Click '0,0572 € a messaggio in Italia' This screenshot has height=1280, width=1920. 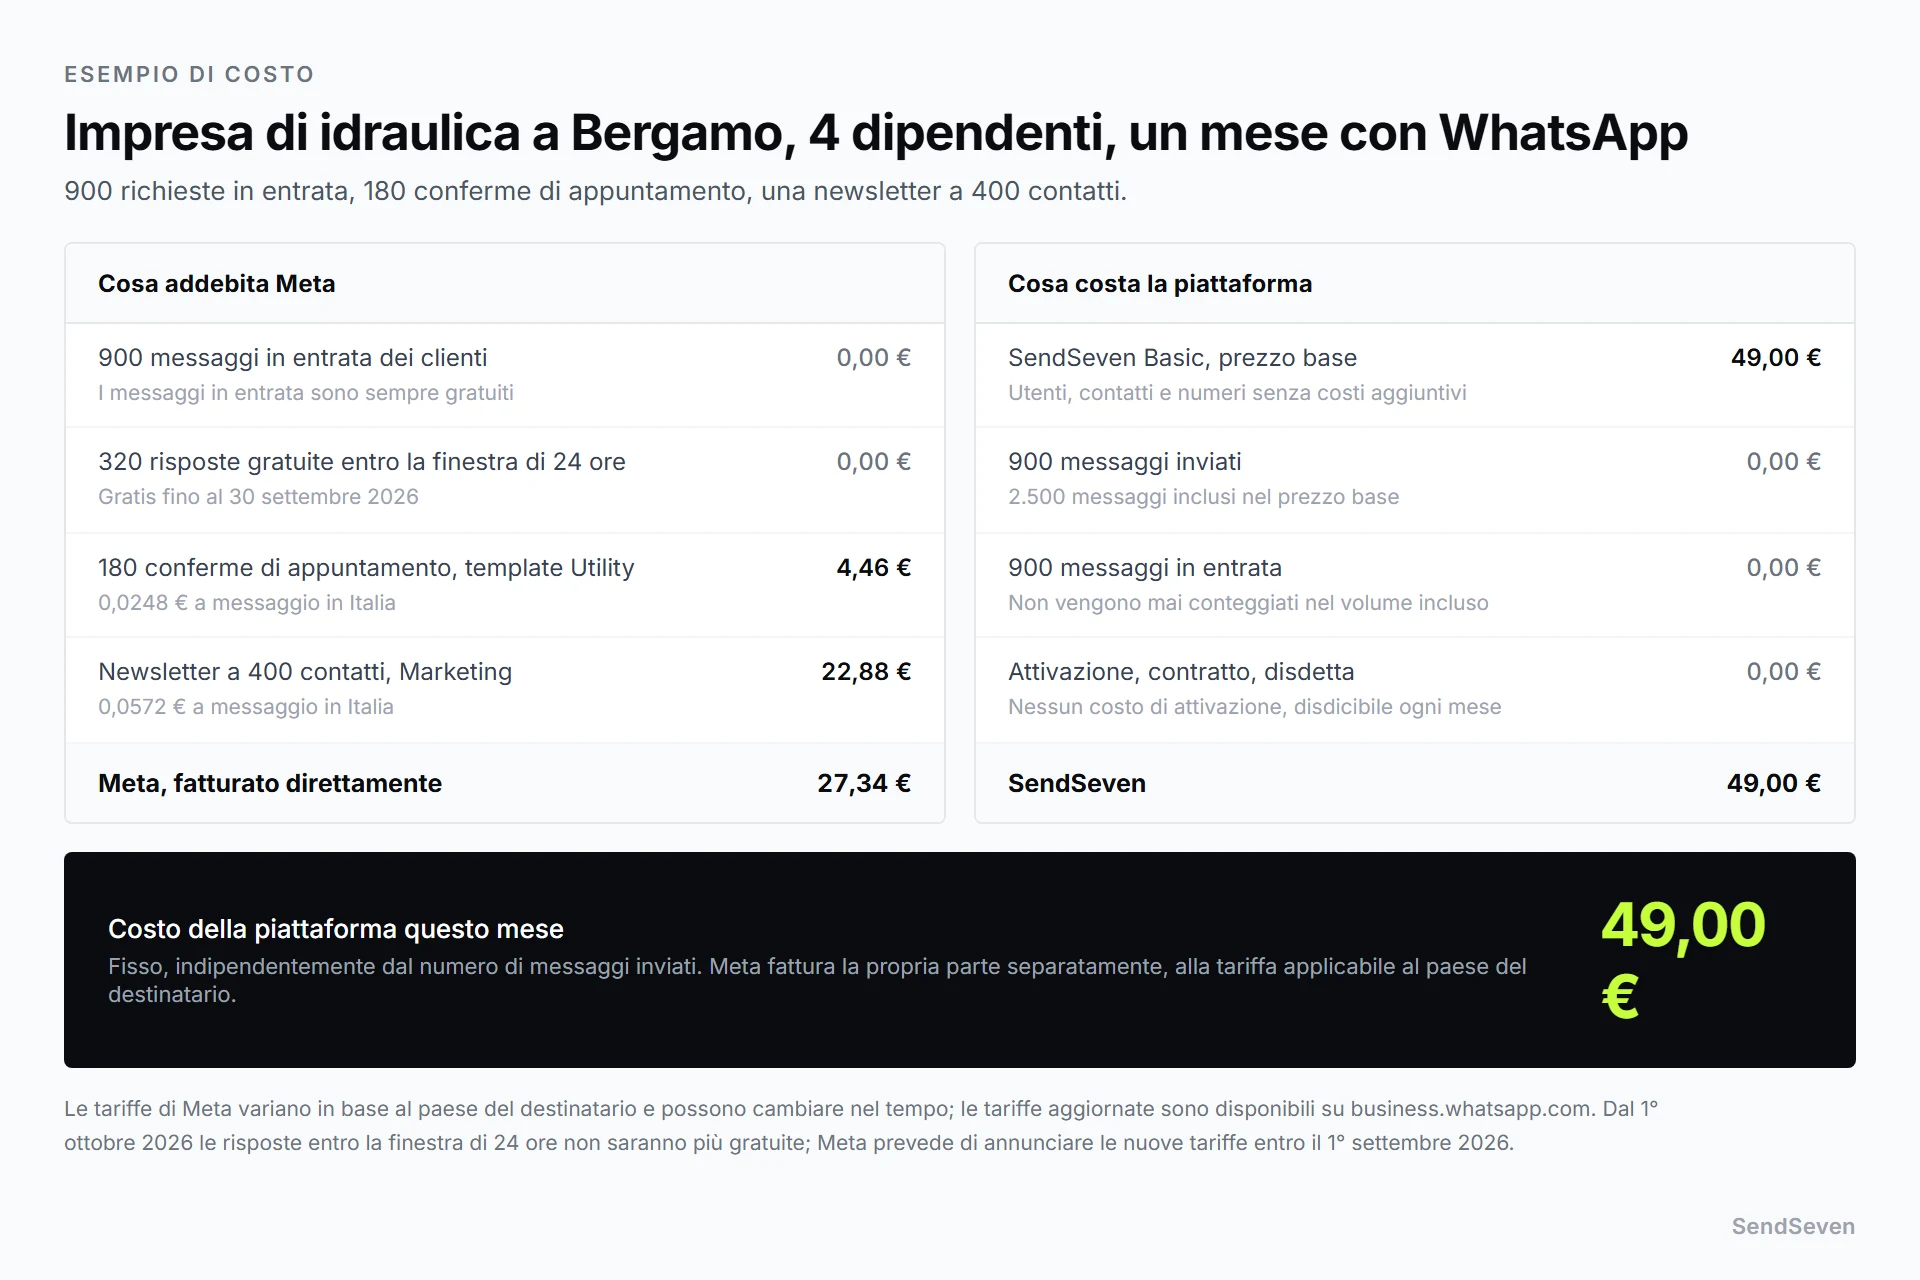[246, 707]
